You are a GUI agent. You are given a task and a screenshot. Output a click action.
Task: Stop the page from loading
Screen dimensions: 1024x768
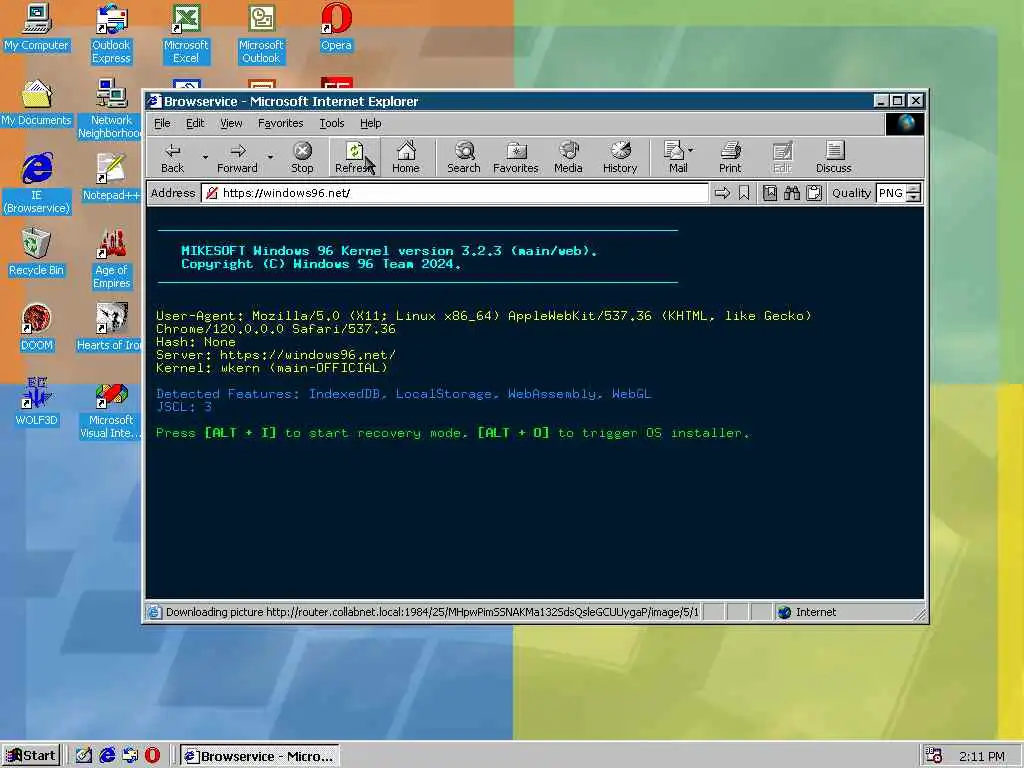click(302, 157)
